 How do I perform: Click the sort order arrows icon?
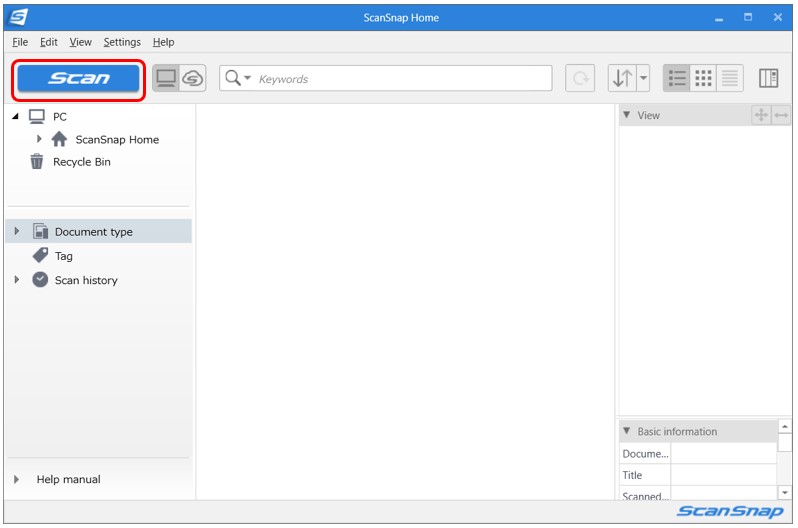point(622,78)
